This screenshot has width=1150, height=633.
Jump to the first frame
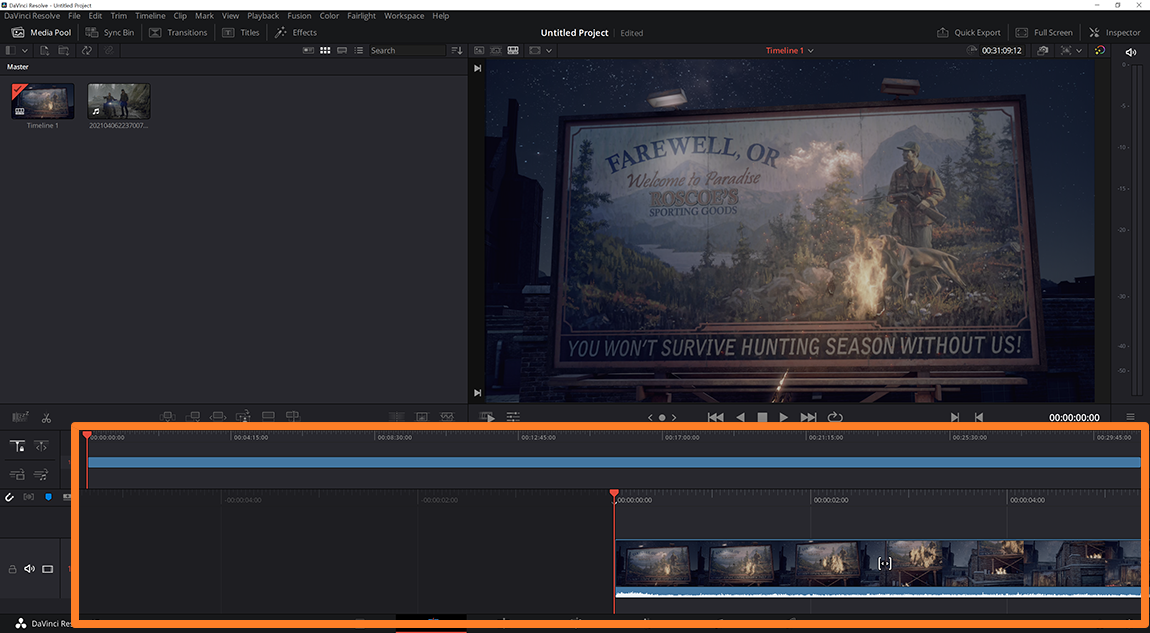(x=715, y=417)
